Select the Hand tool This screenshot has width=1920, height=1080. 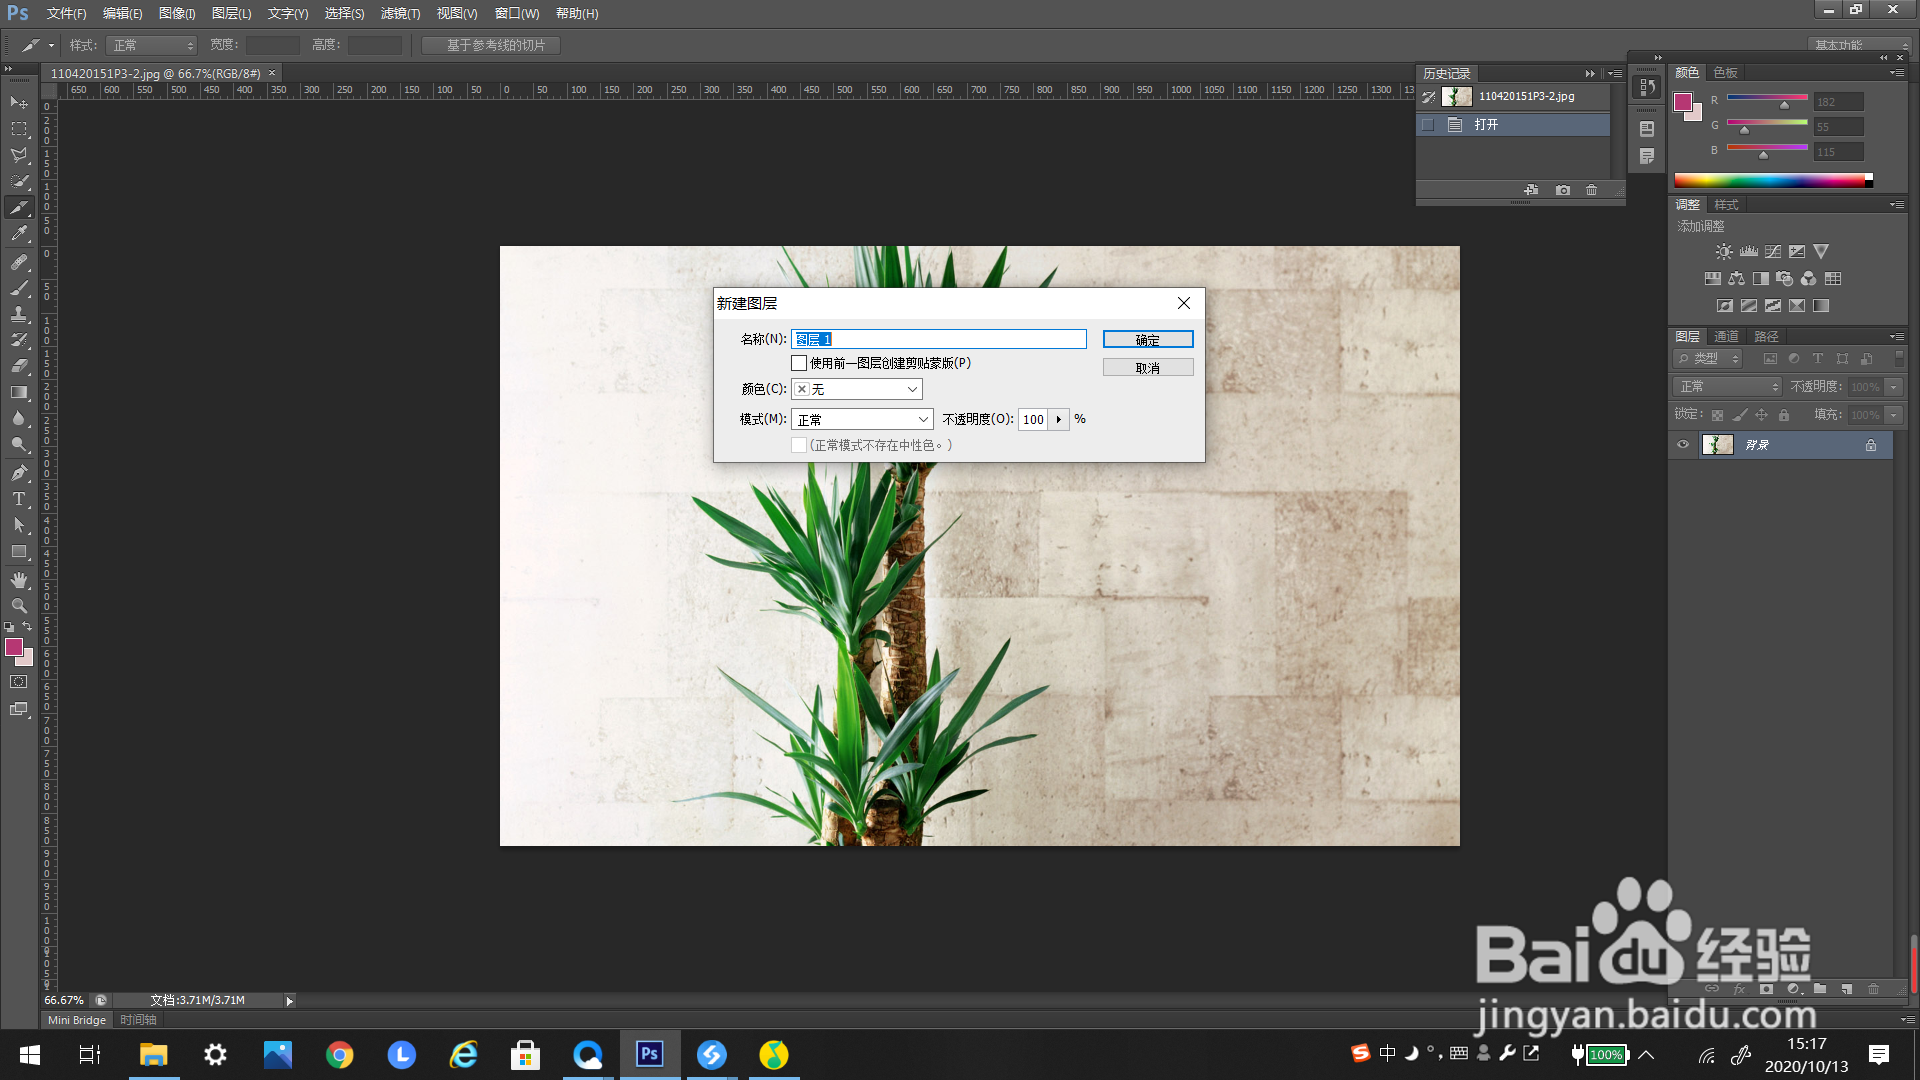pyautogui.click(x=19, y=580)
